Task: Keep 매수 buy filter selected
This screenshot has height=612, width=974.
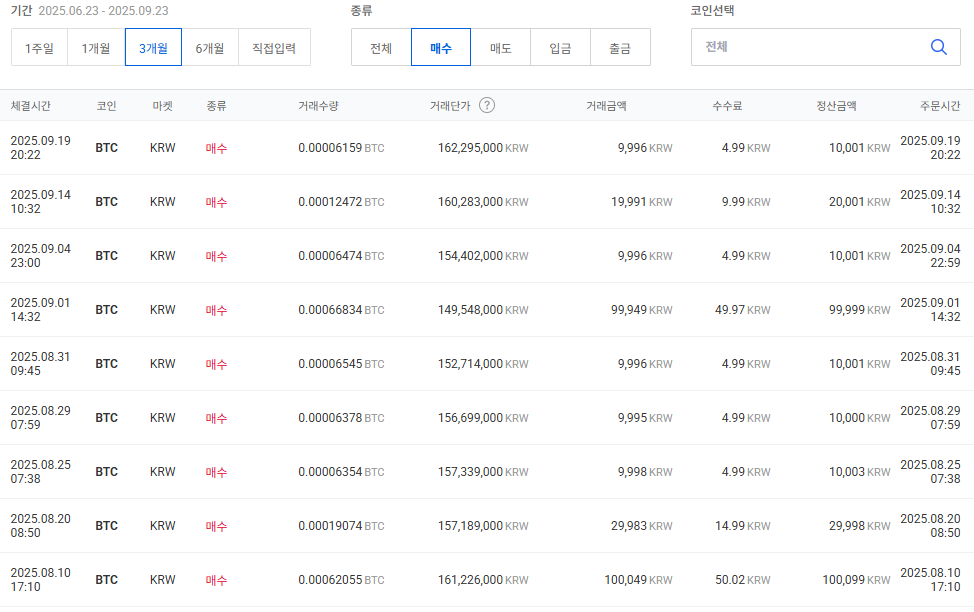Action: 440,46
